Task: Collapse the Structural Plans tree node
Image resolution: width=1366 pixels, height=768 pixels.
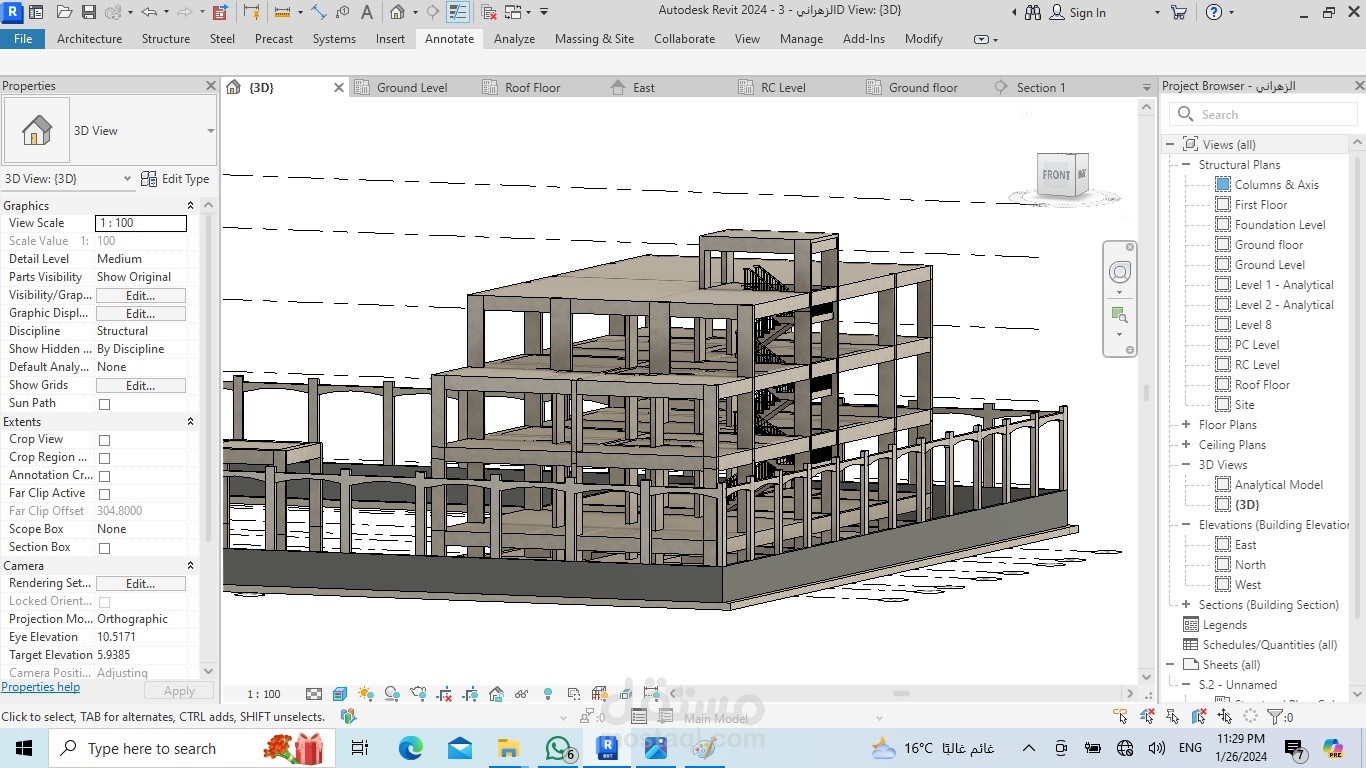Action: pos(1186,165)
